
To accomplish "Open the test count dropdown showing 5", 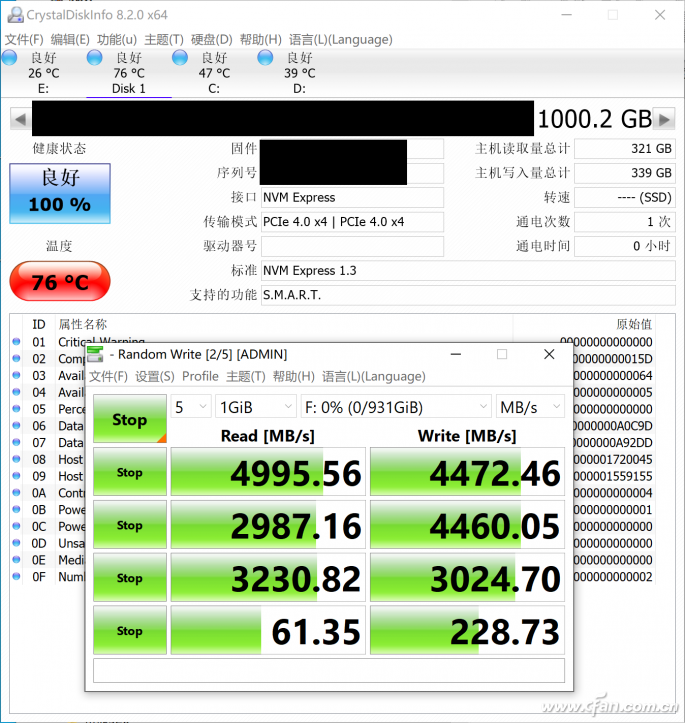I will click(191, 407).
